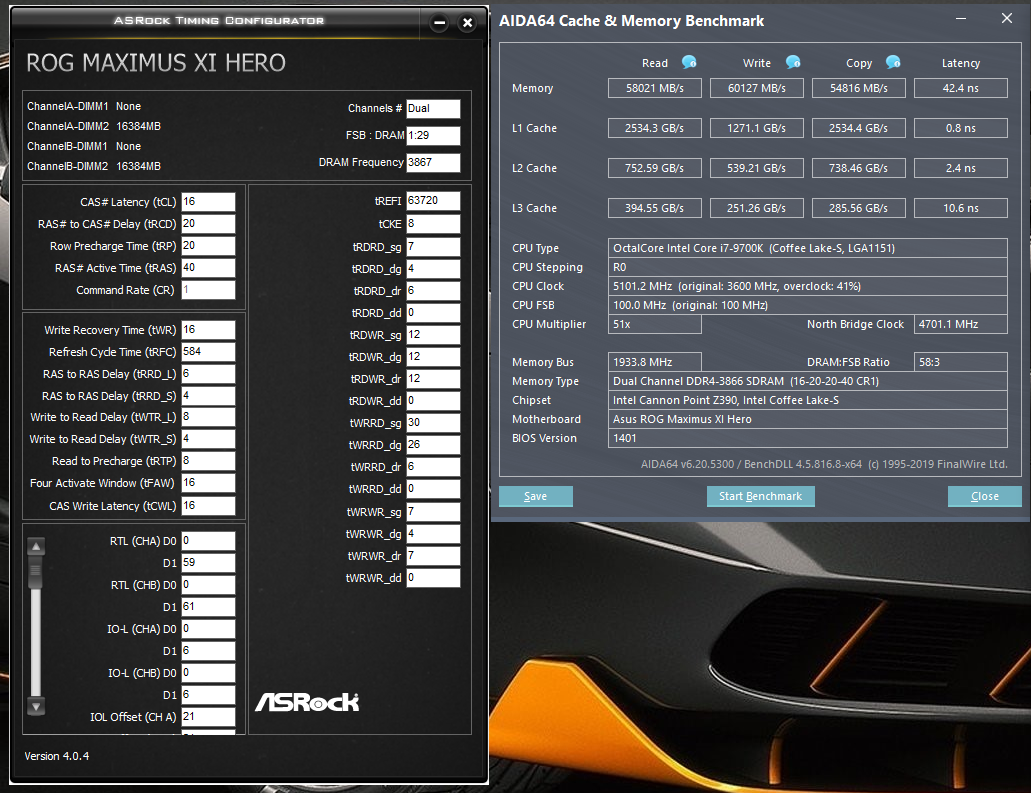The height and width of the screenshot is (793, 1031).
Task: Click the tRRD_L value field
Action: [208, 373]
